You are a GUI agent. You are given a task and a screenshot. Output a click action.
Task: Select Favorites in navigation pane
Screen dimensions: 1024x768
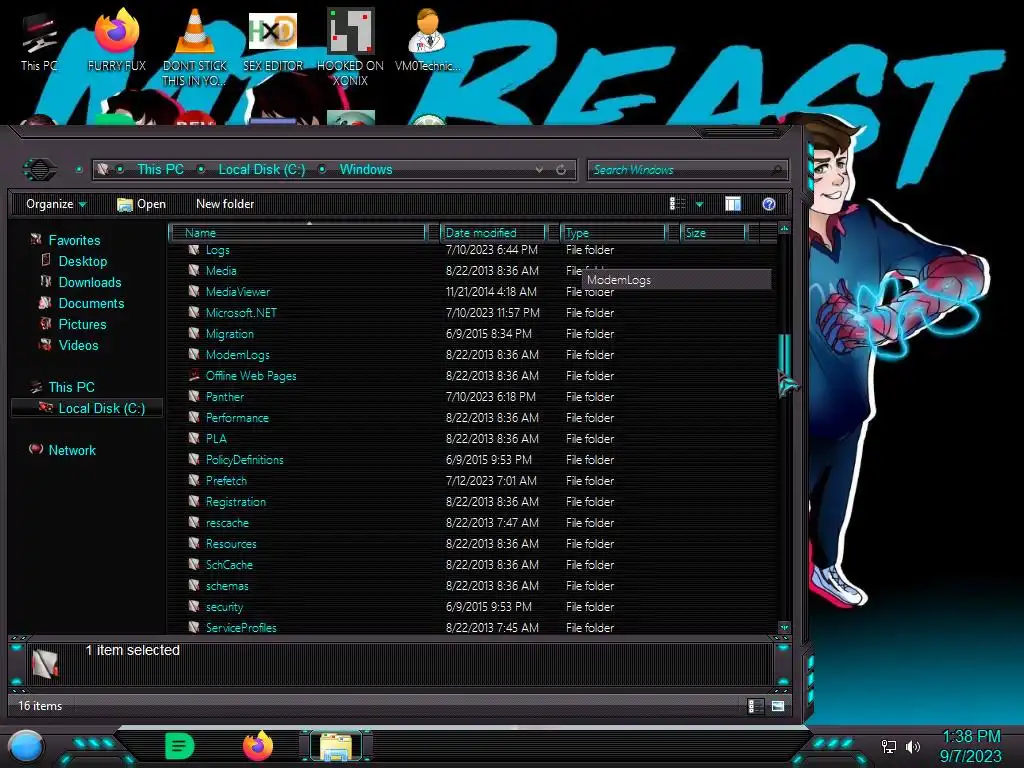pyautogui.click(x=65, y=240)
